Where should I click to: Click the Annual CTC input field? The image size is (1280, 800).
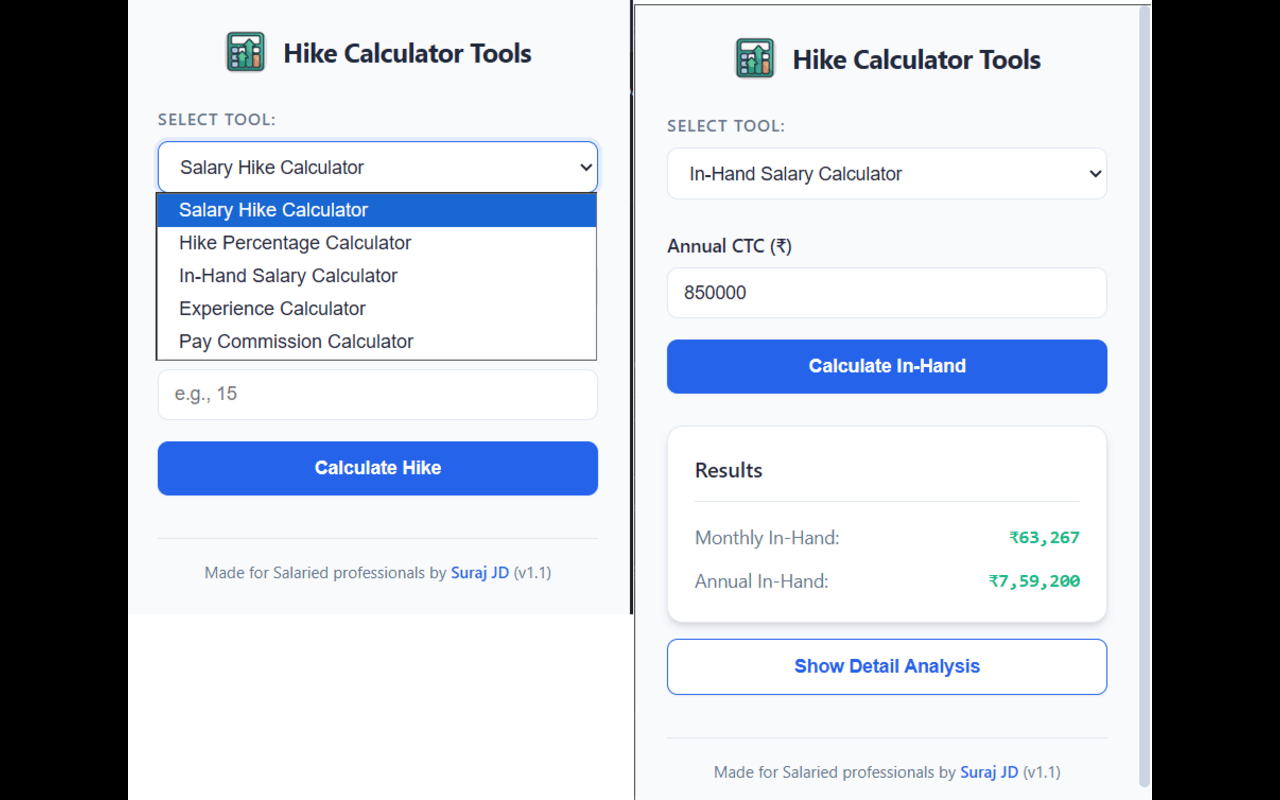(x=886, y=293)
